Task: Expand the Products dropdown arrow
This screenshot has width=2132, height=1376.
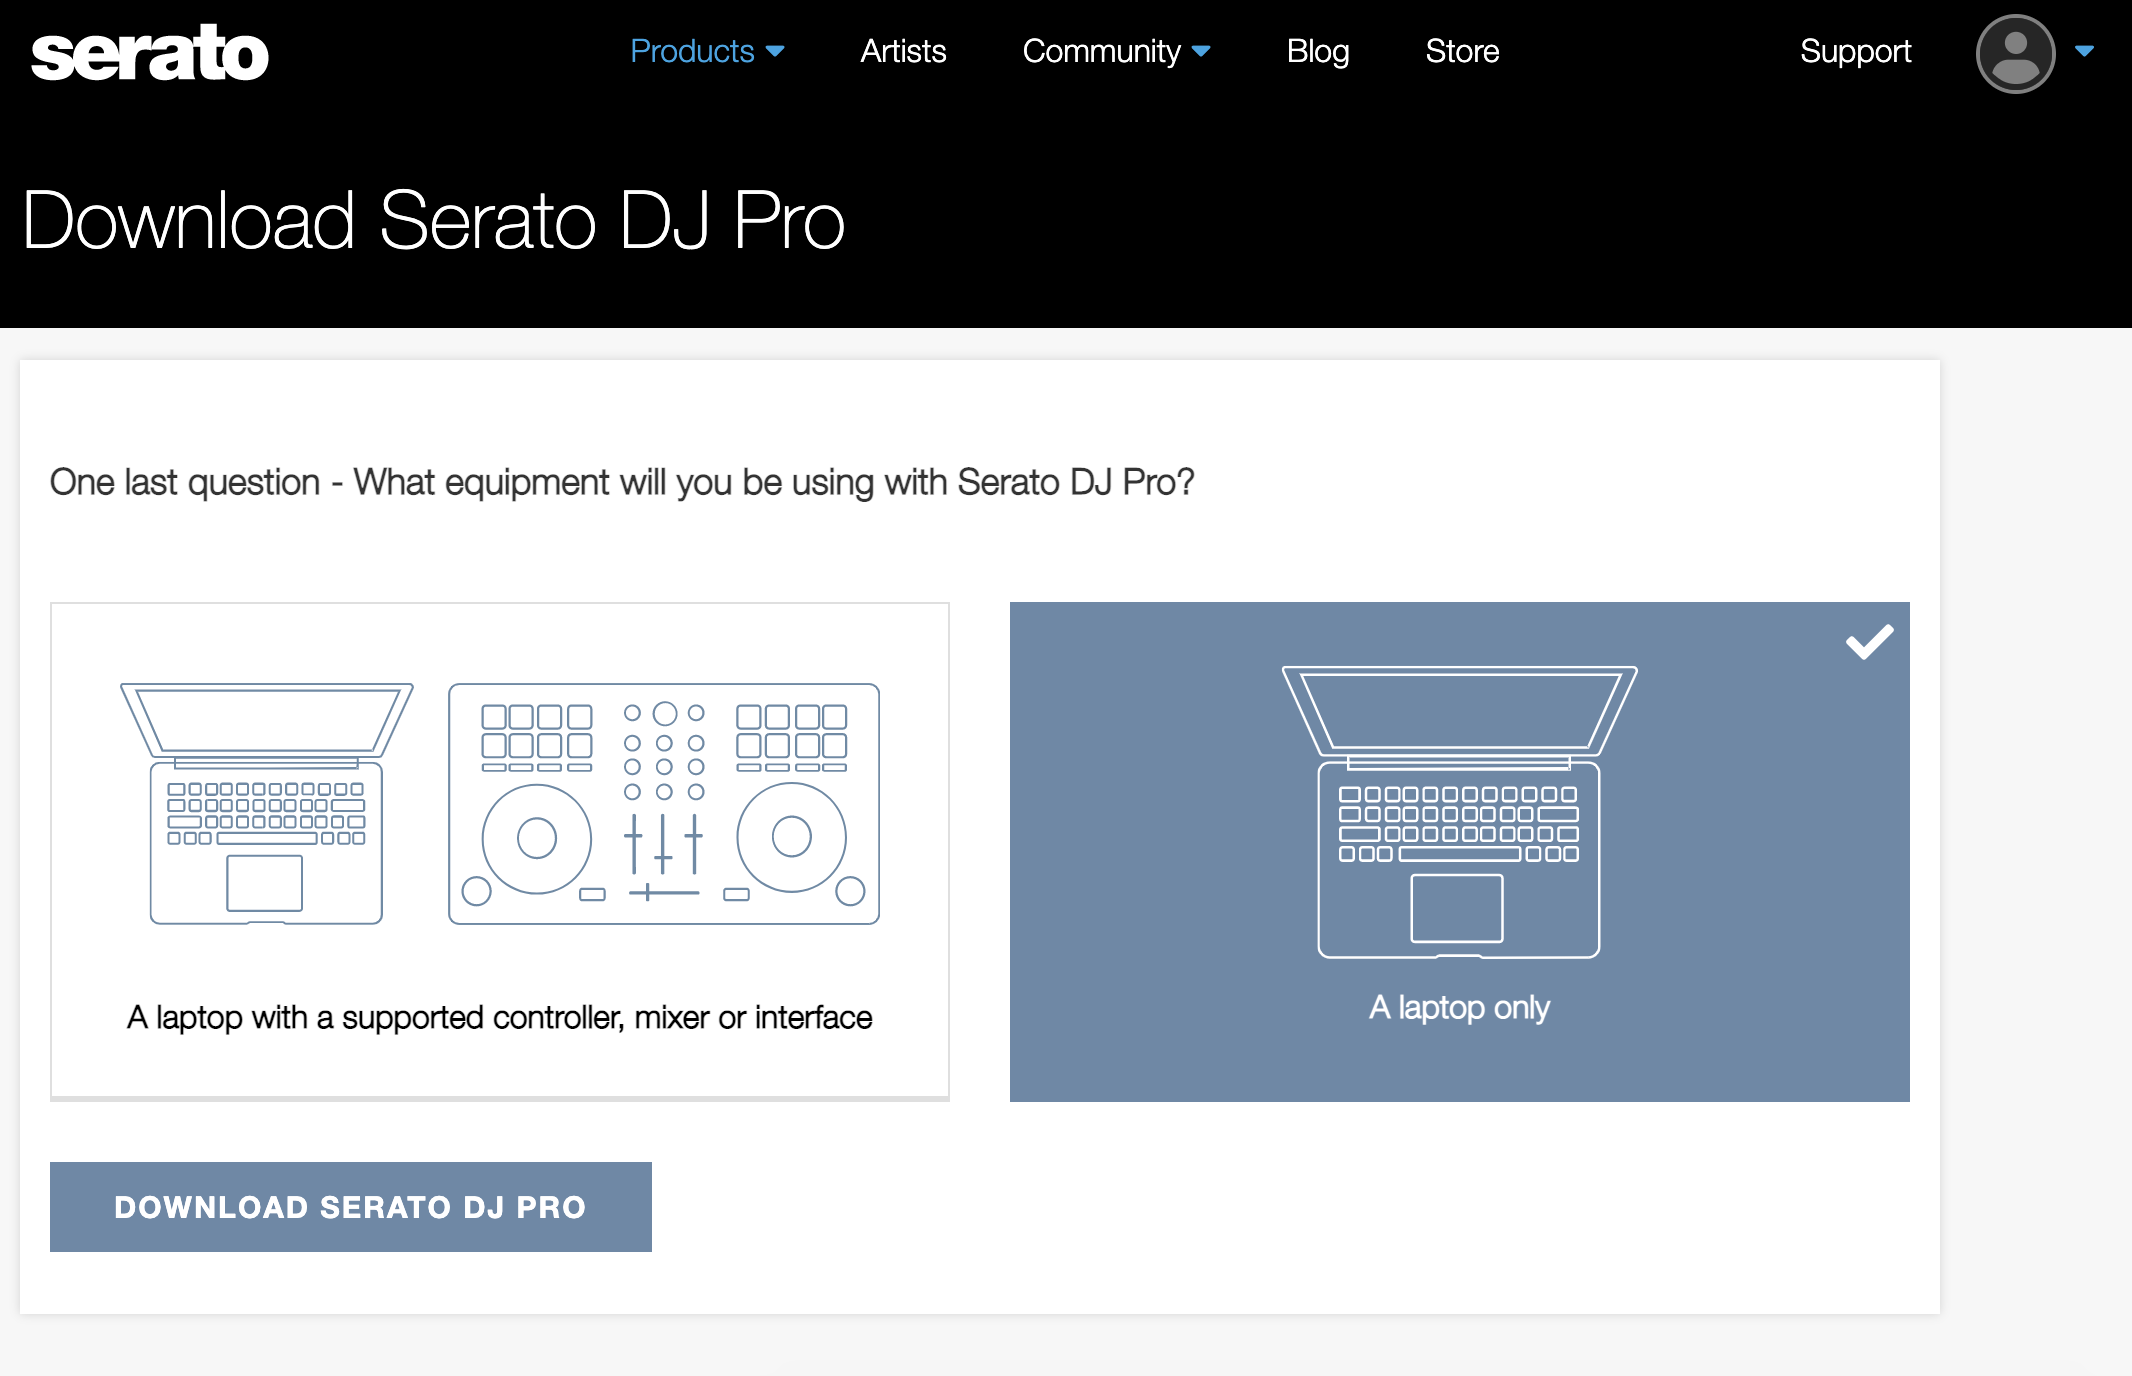Action: tap(775, 51)
